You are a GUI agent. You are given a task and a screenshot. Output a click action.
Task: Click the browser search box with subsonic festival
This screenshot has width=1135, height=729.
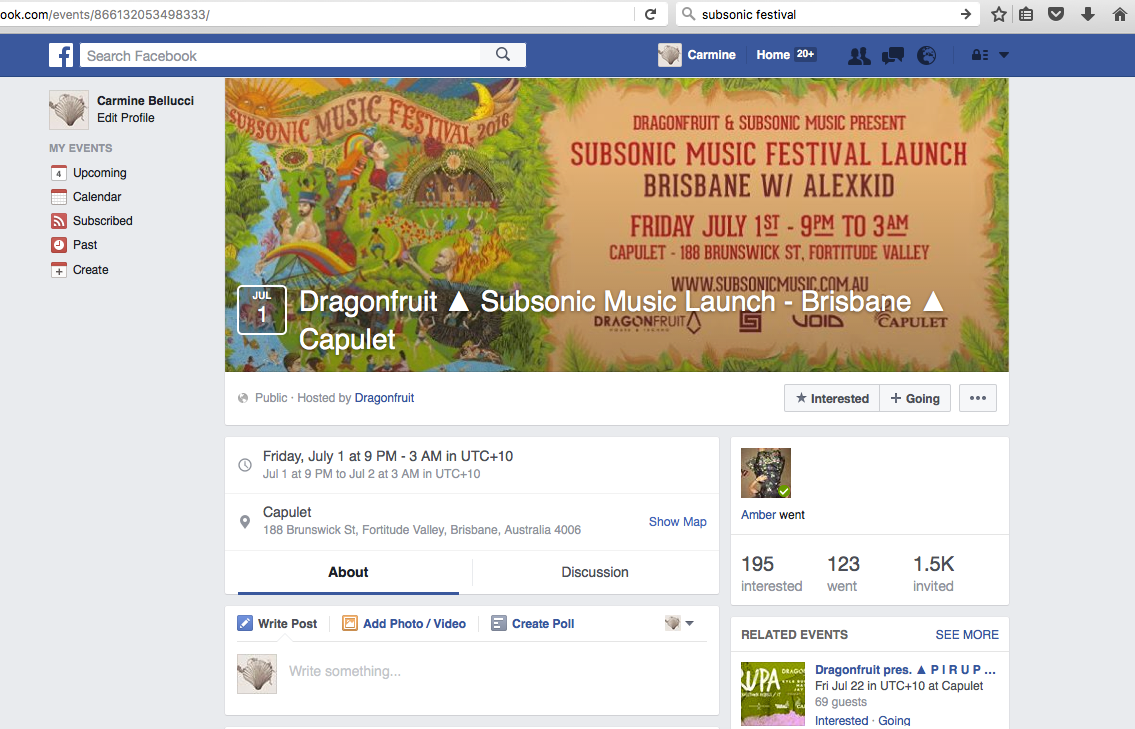(x=827, y=14)
